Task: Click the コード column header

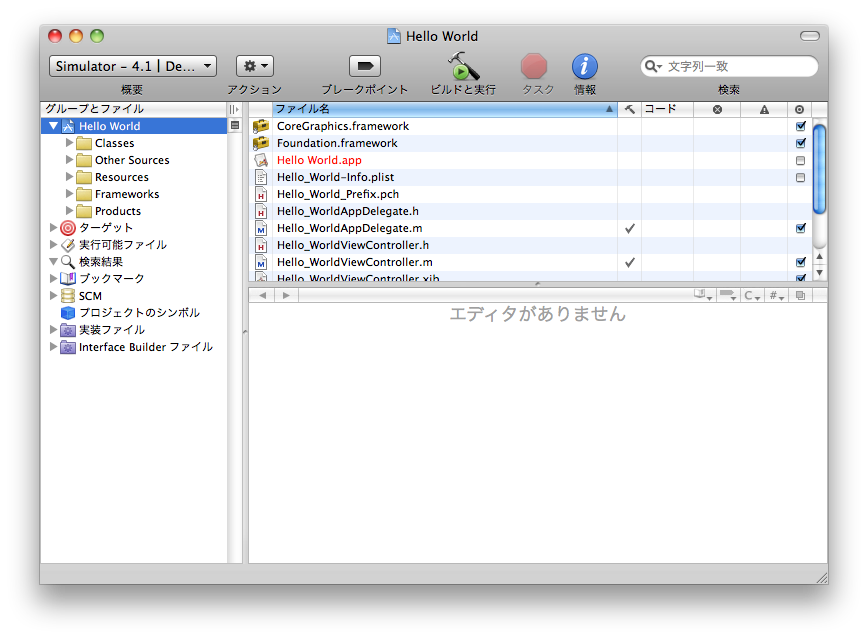Action: click(x=666, y=109)
